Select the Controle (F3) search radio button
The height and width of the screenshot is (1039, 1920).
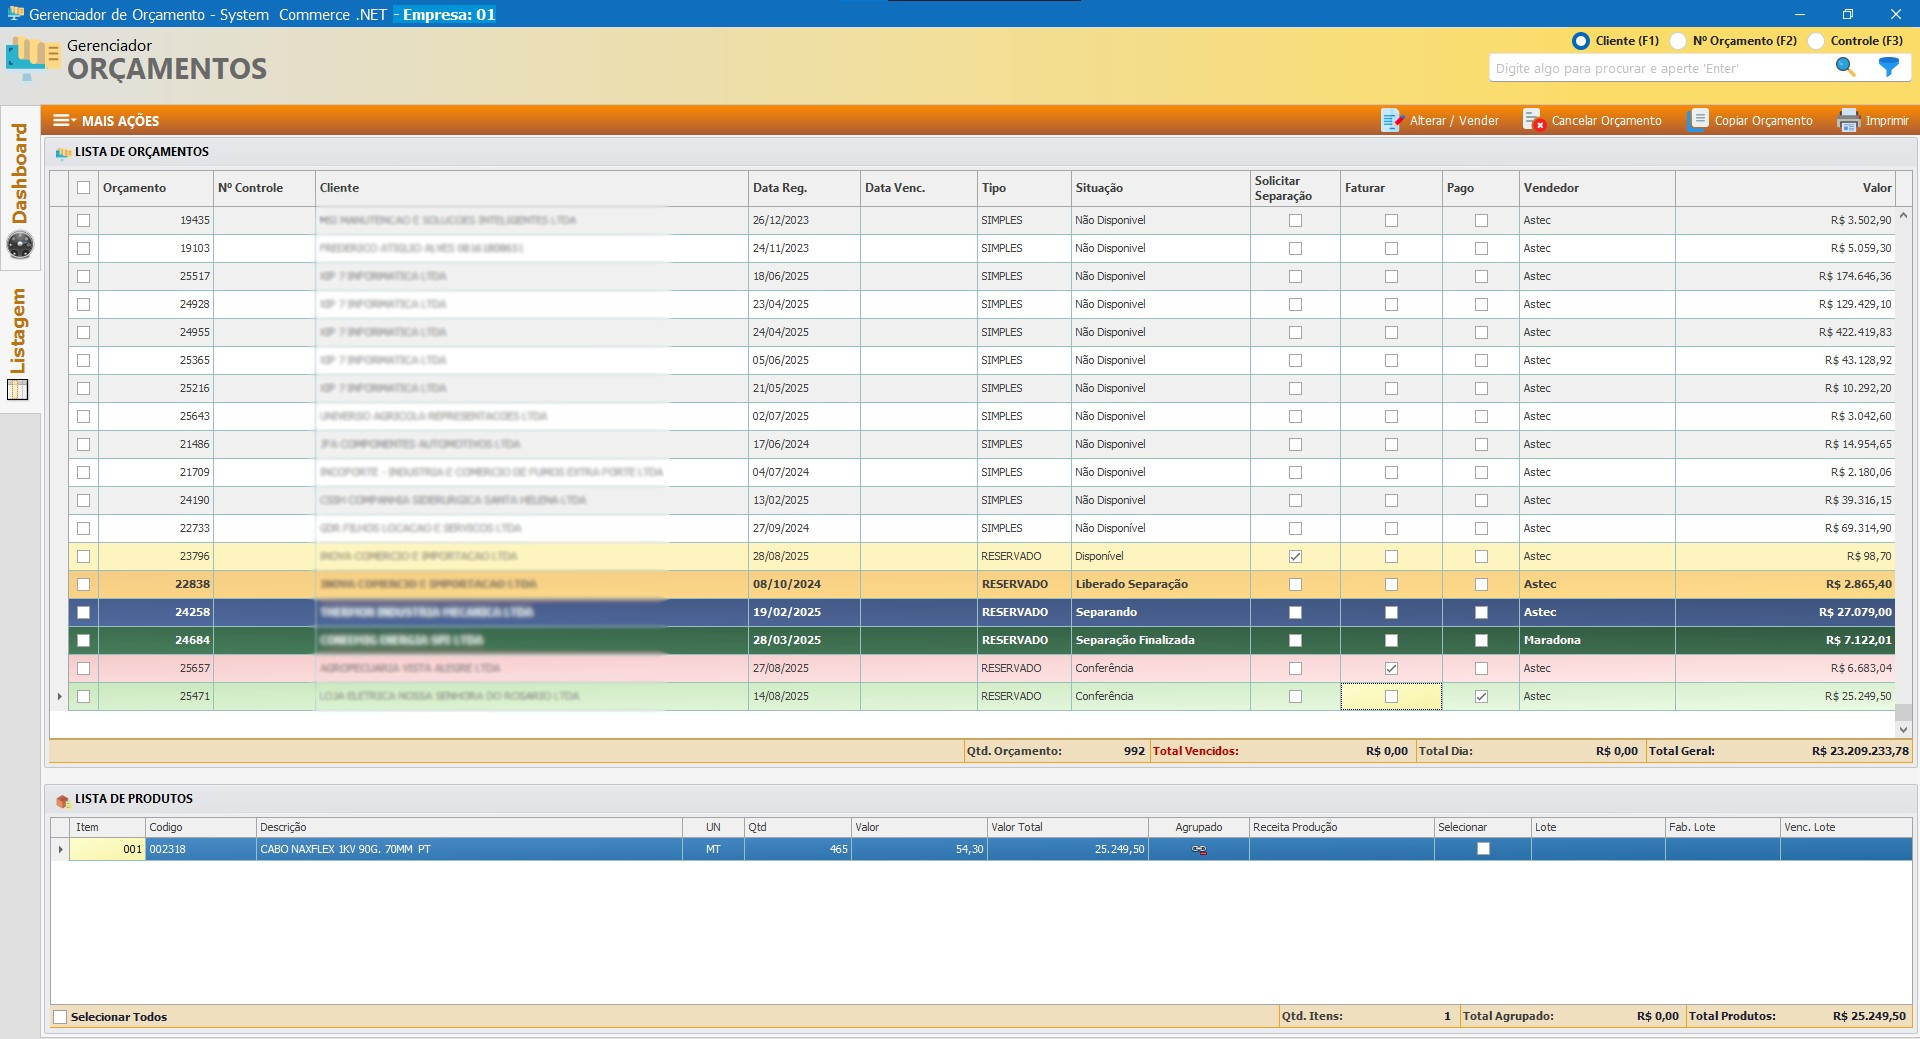(1816, 41)
